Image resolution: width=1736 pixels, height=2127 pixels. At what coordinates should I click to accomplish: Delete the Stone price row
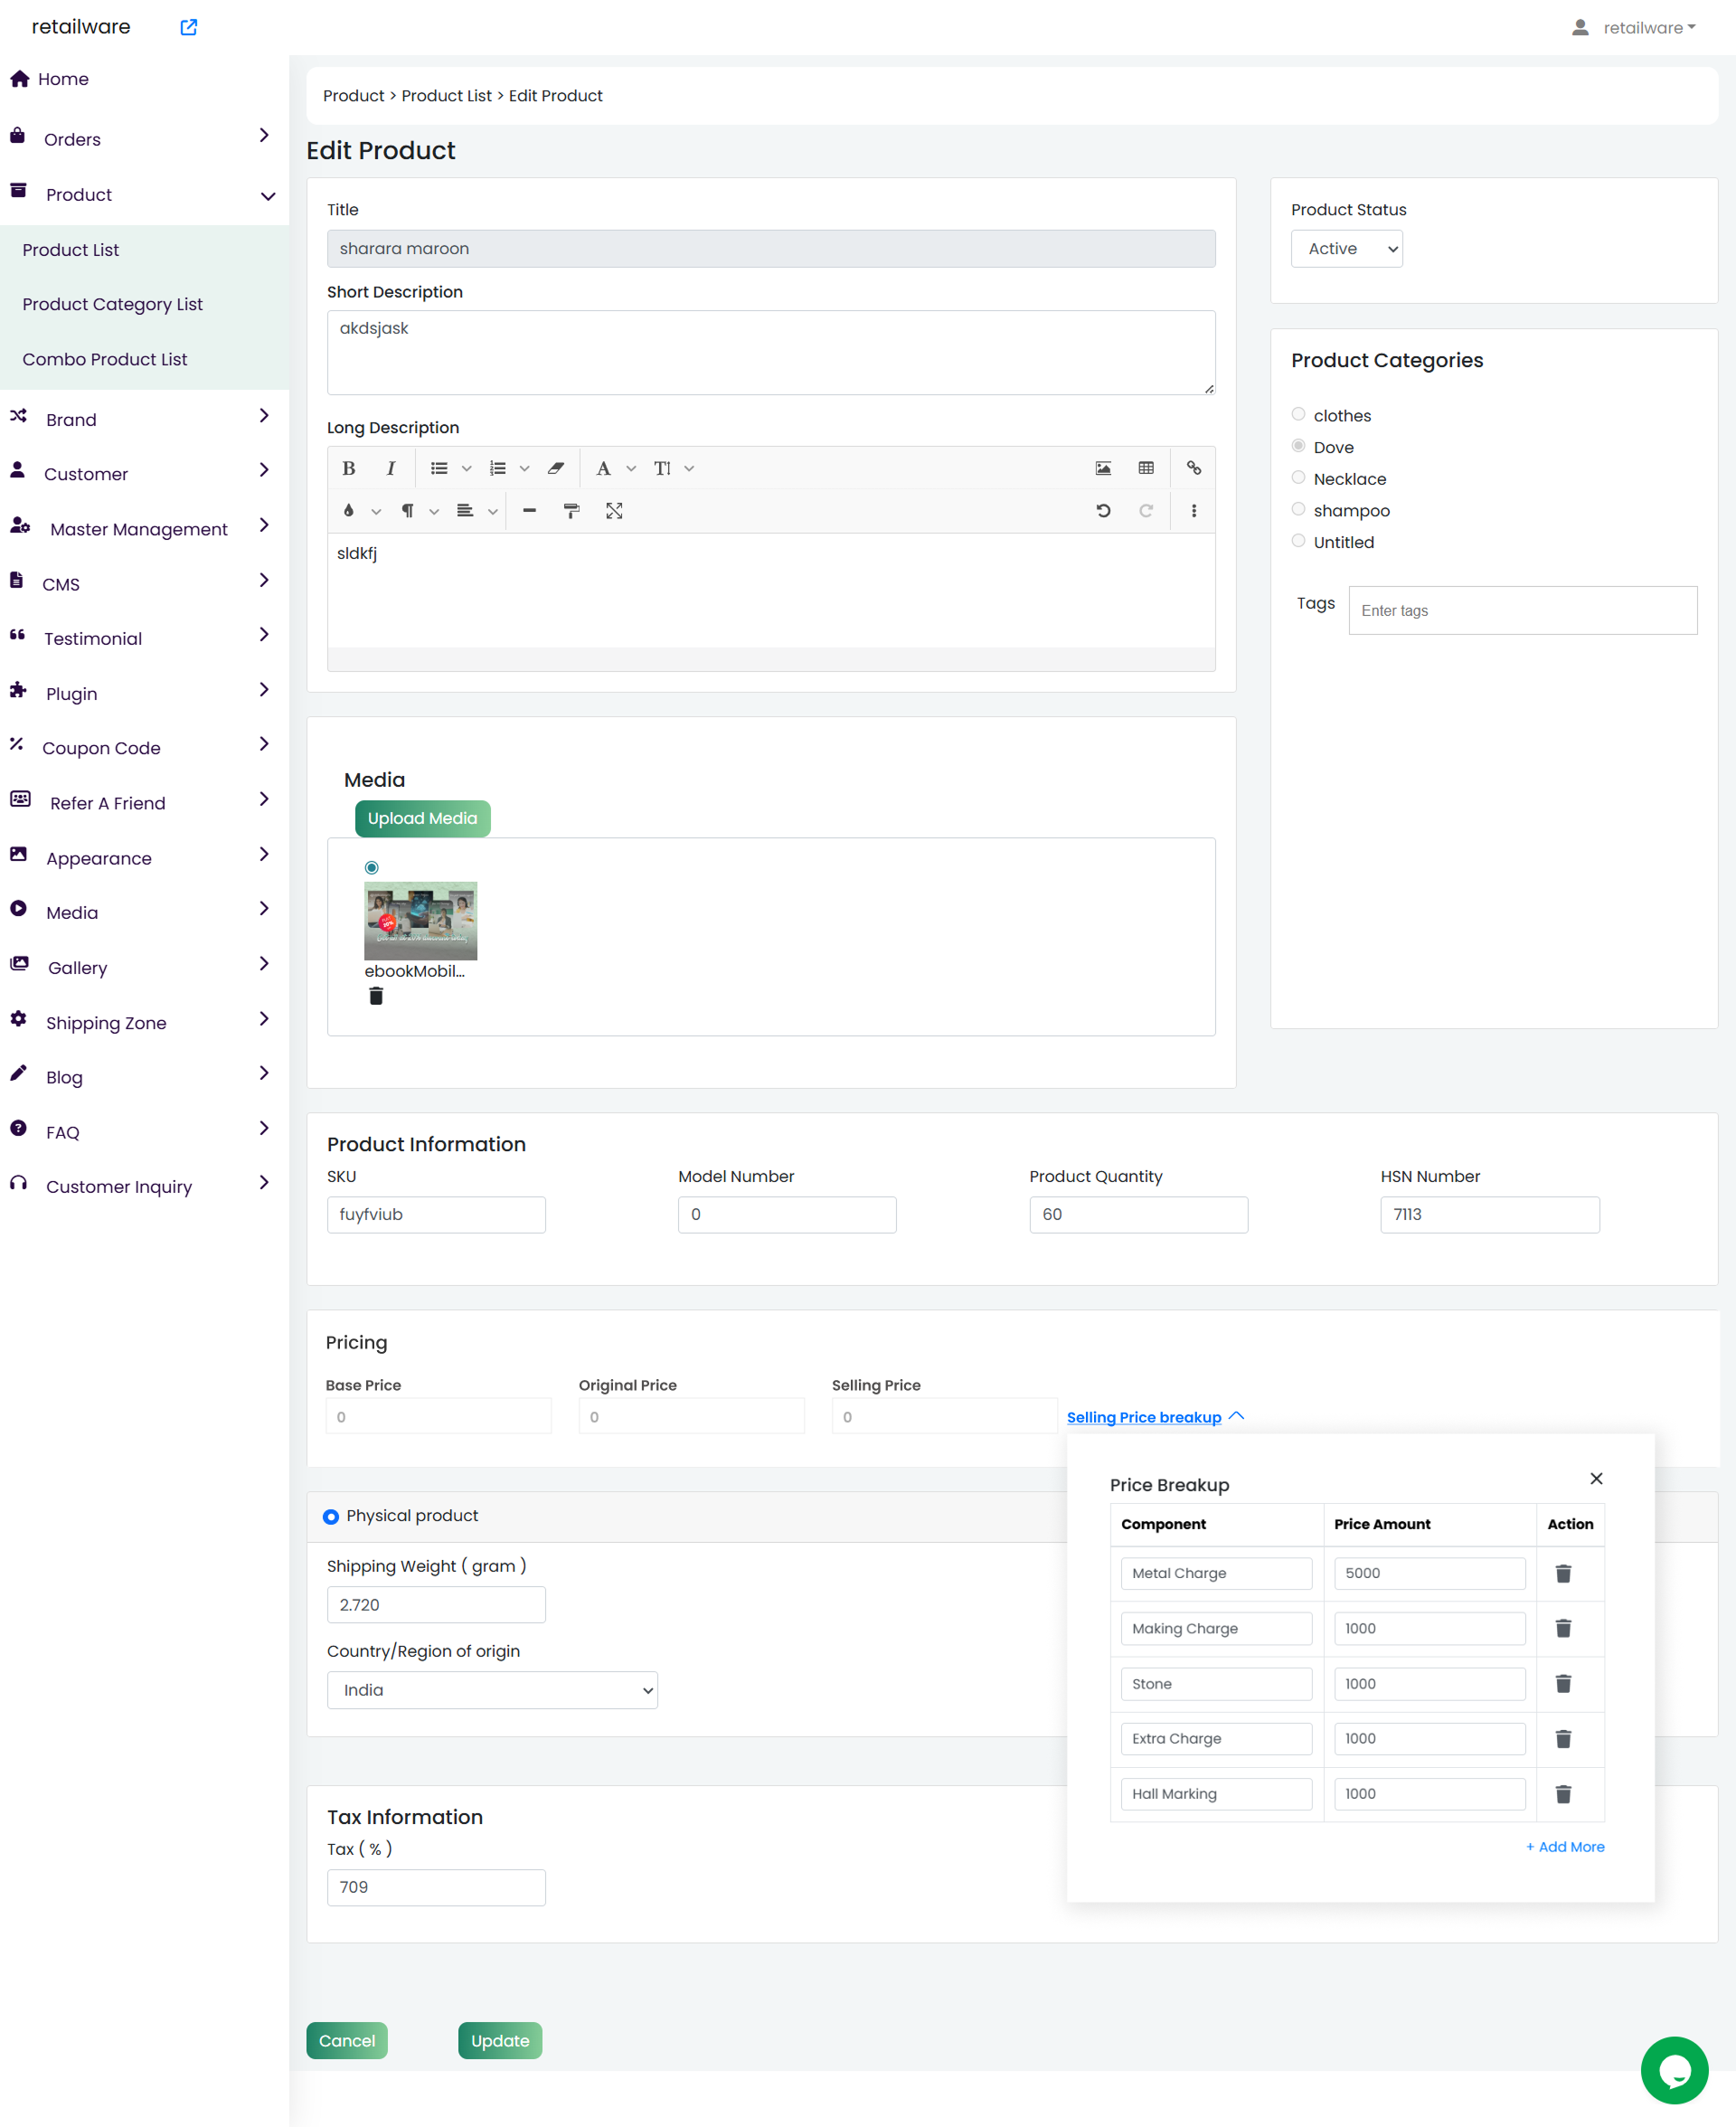[1563, 1684]
